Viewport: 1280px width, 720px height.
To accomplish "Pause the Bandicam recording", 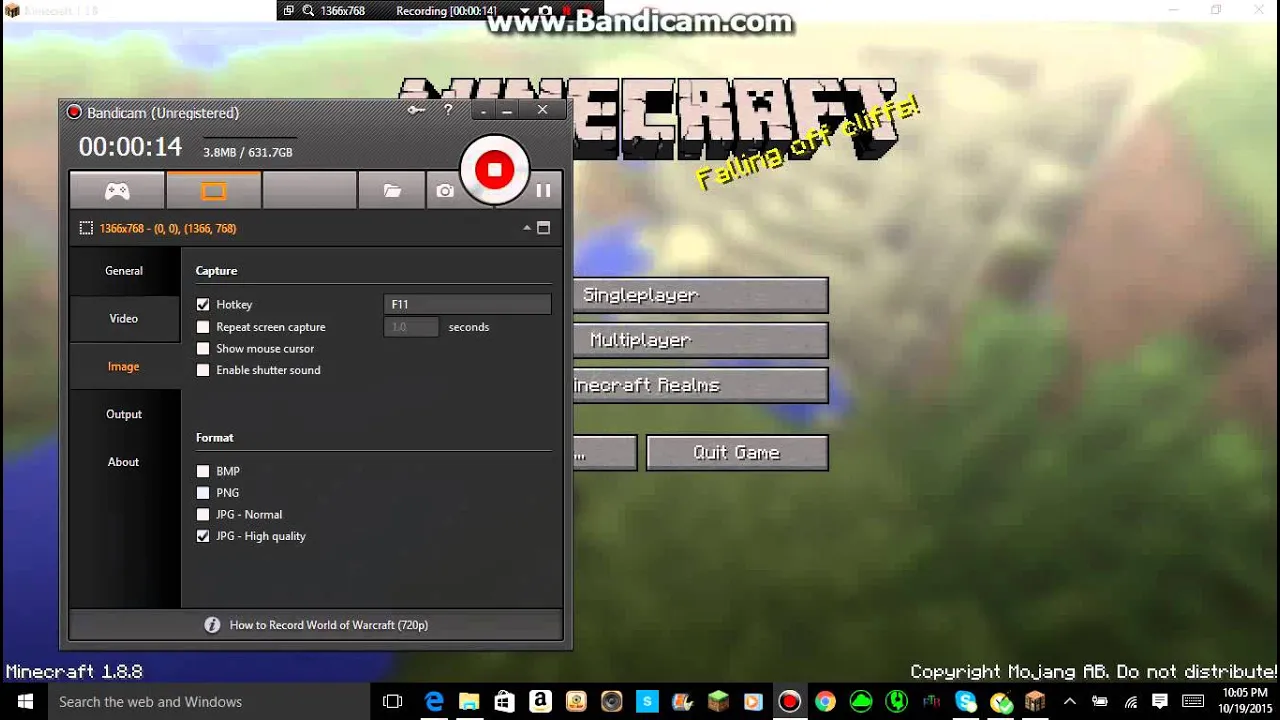I will tap(543, 190).
